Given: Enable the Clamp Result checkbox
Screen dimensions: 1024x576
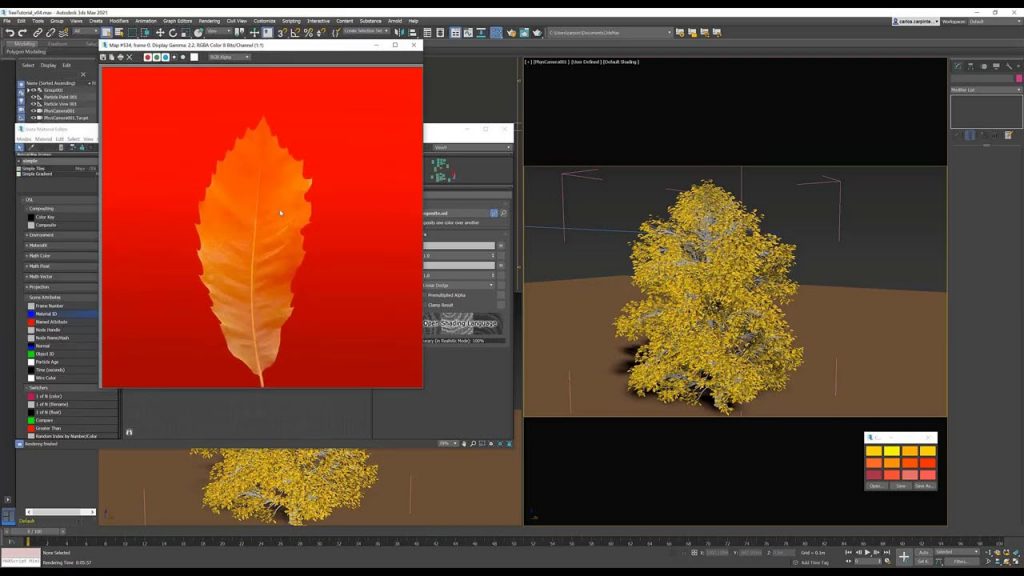Looking at the screenshot, I should (x=426, y=306).
